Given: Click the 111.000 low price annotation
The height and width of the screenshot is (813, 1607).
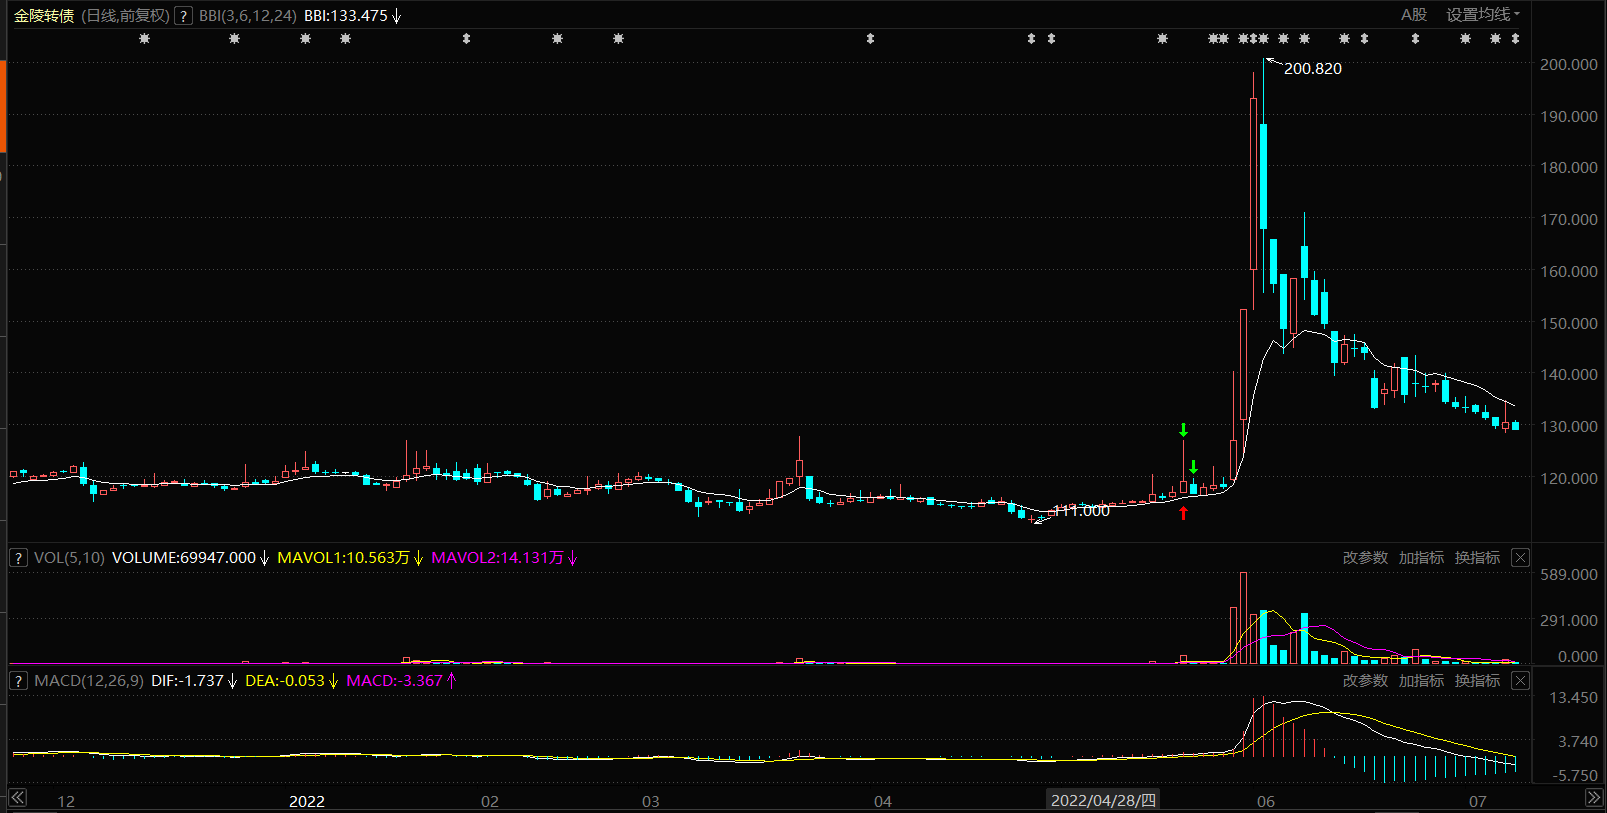Looking at the screenshot, I should tap(1081, 511).
